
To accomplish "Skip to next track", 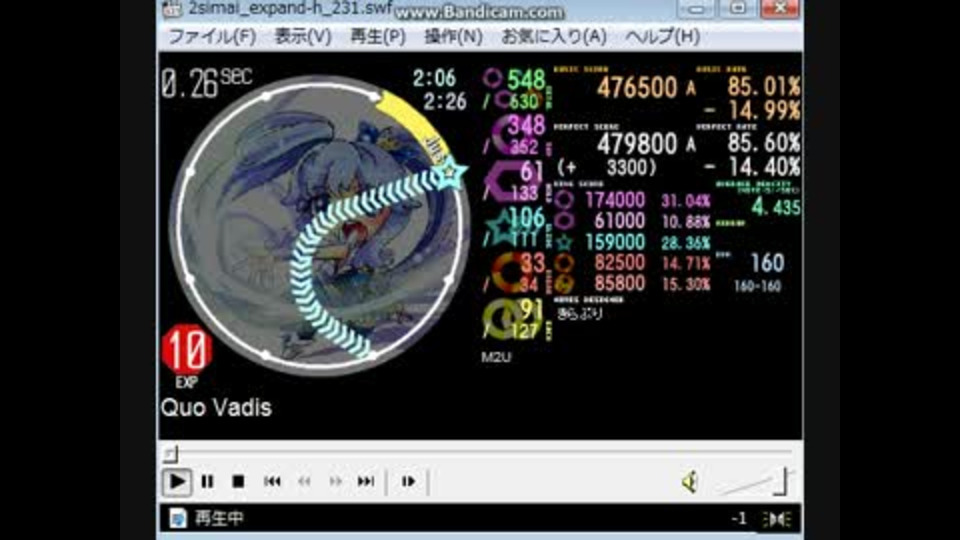I will (x=366, y=482).
